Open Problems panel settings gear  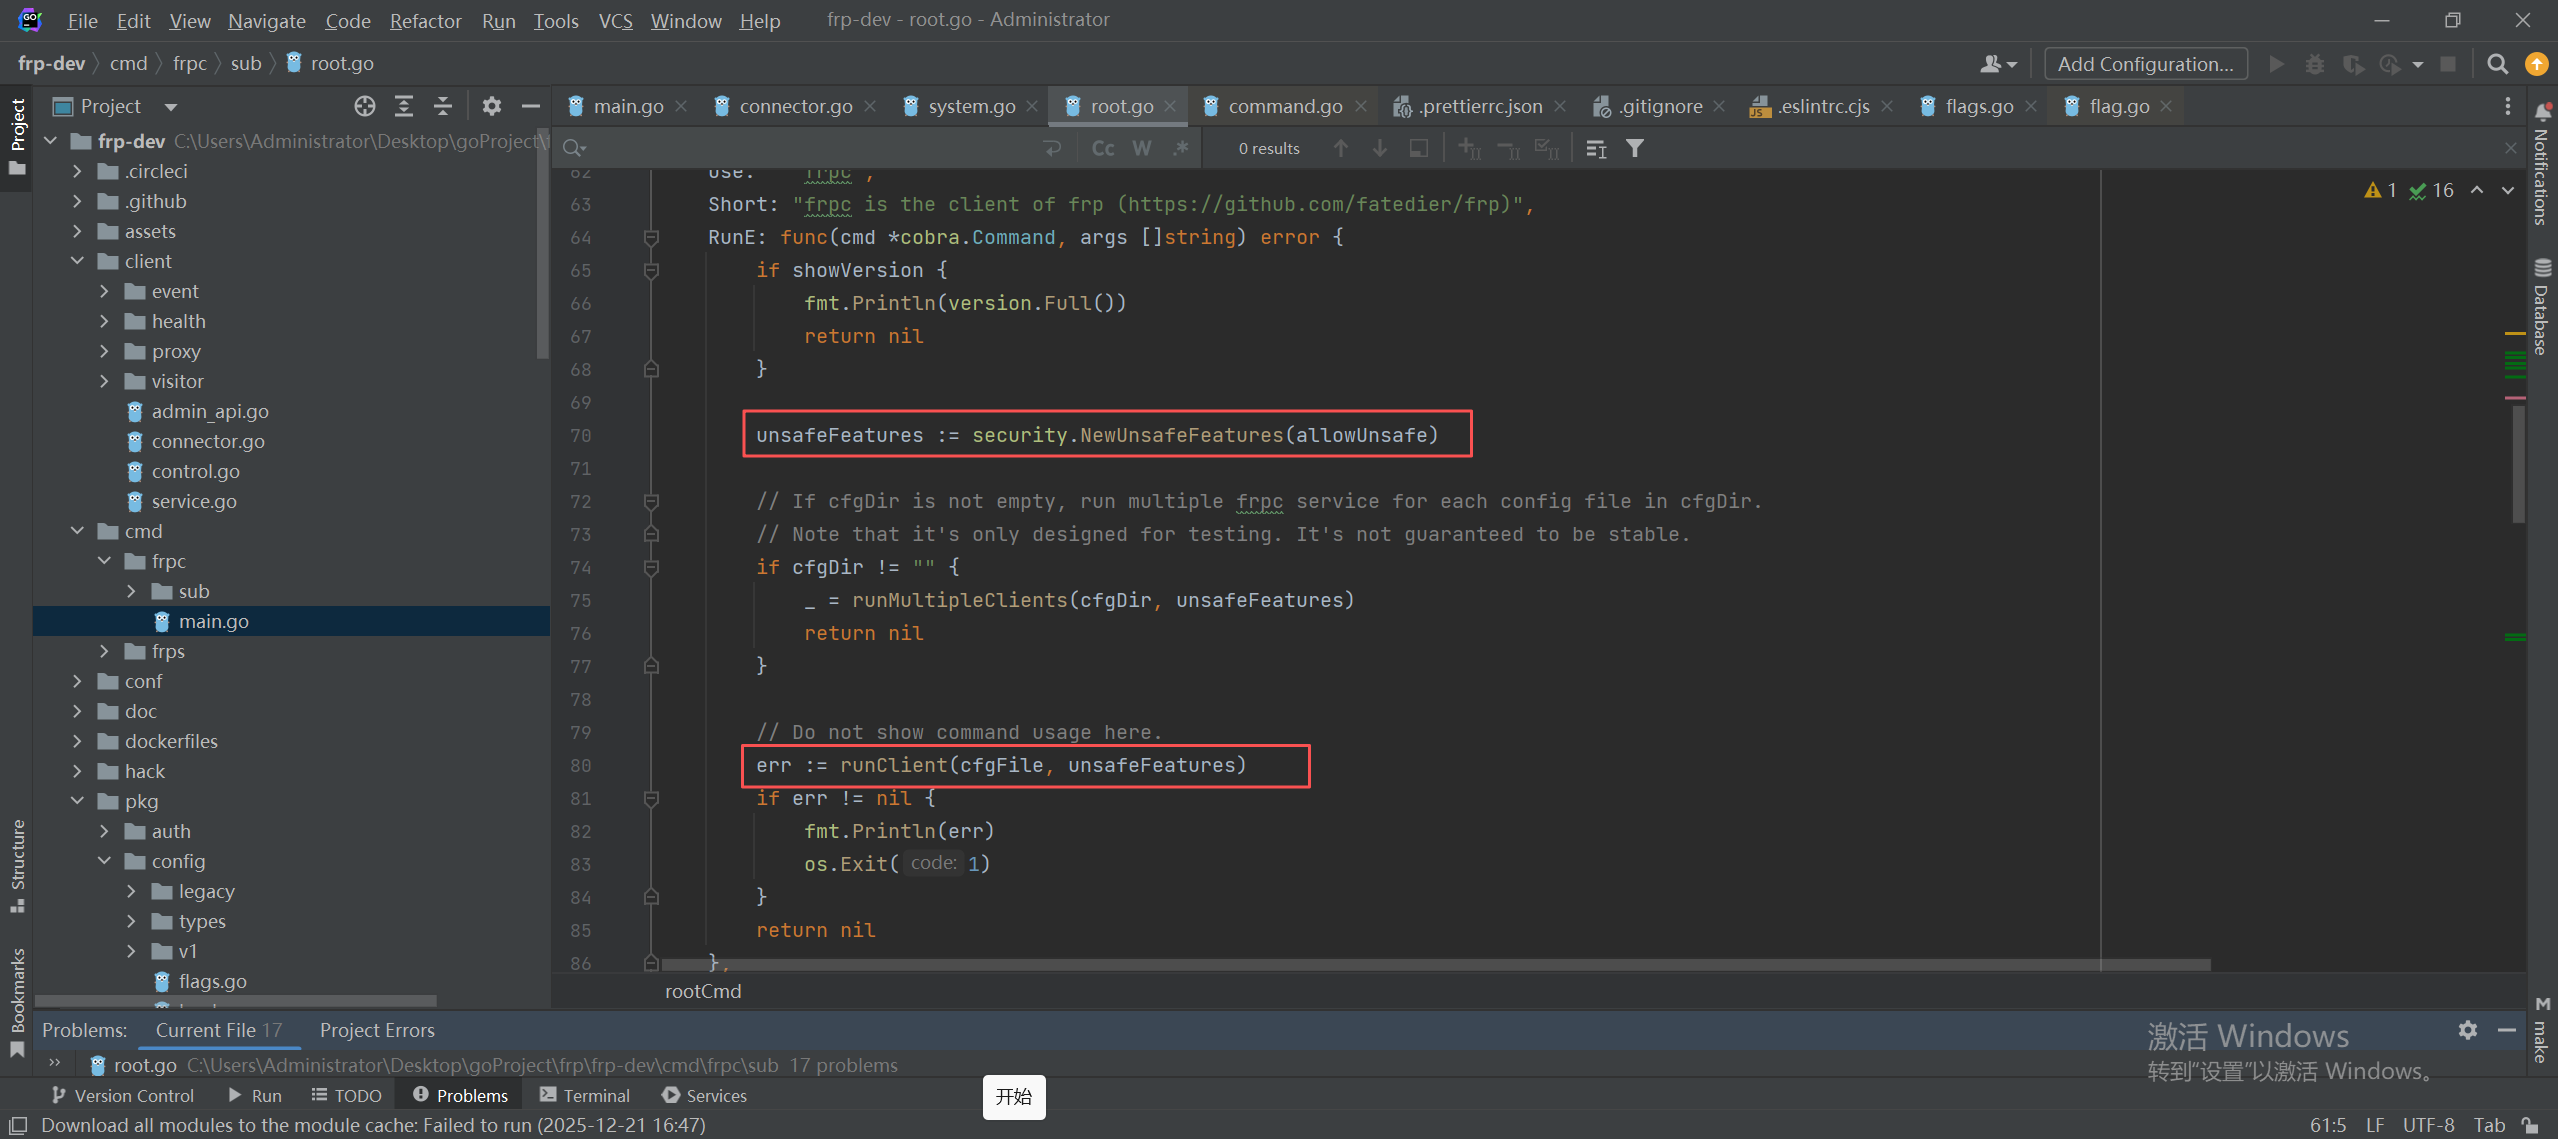(2467, 1030)
